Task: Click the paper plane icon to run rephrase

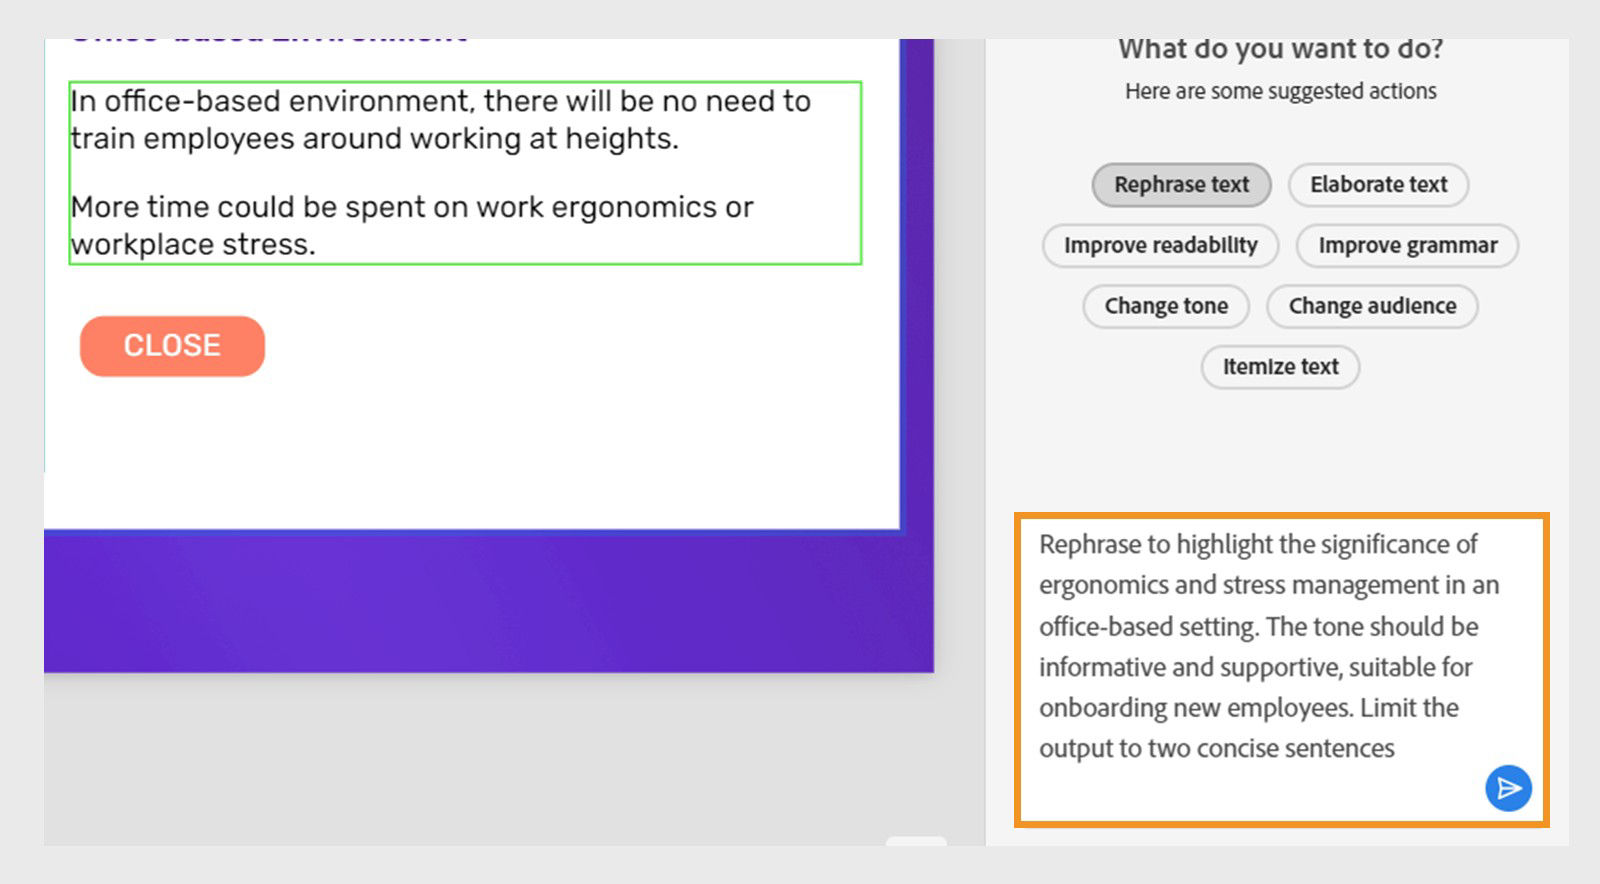Action: pos(1508,788)
